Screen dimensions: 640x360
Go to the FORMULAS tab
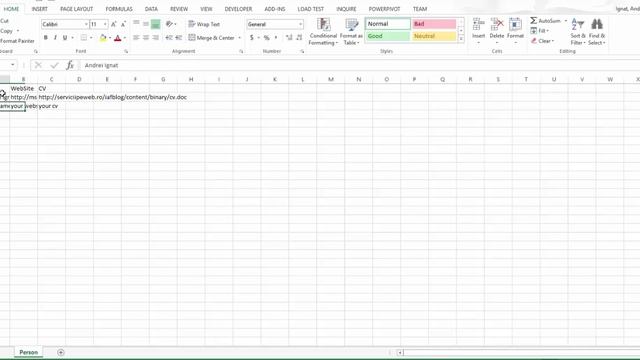coord(119,9)
